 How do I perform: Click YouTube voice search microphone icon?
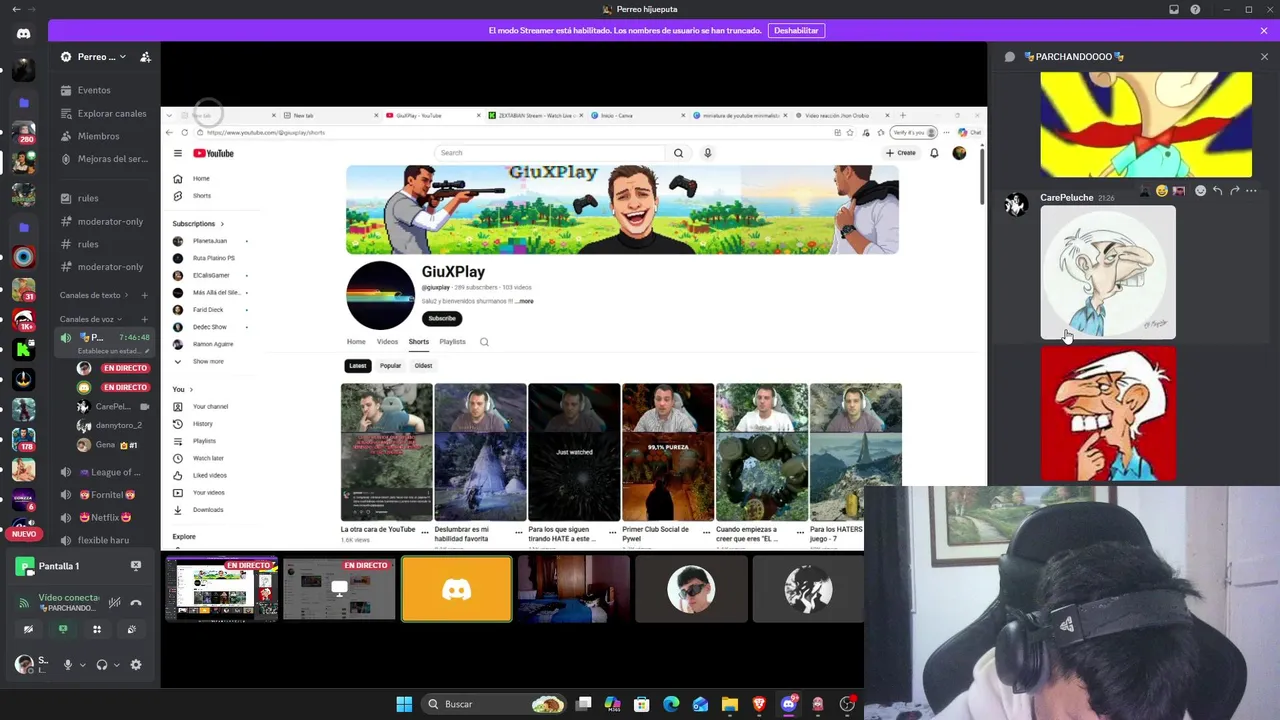[x=707, y=153]
